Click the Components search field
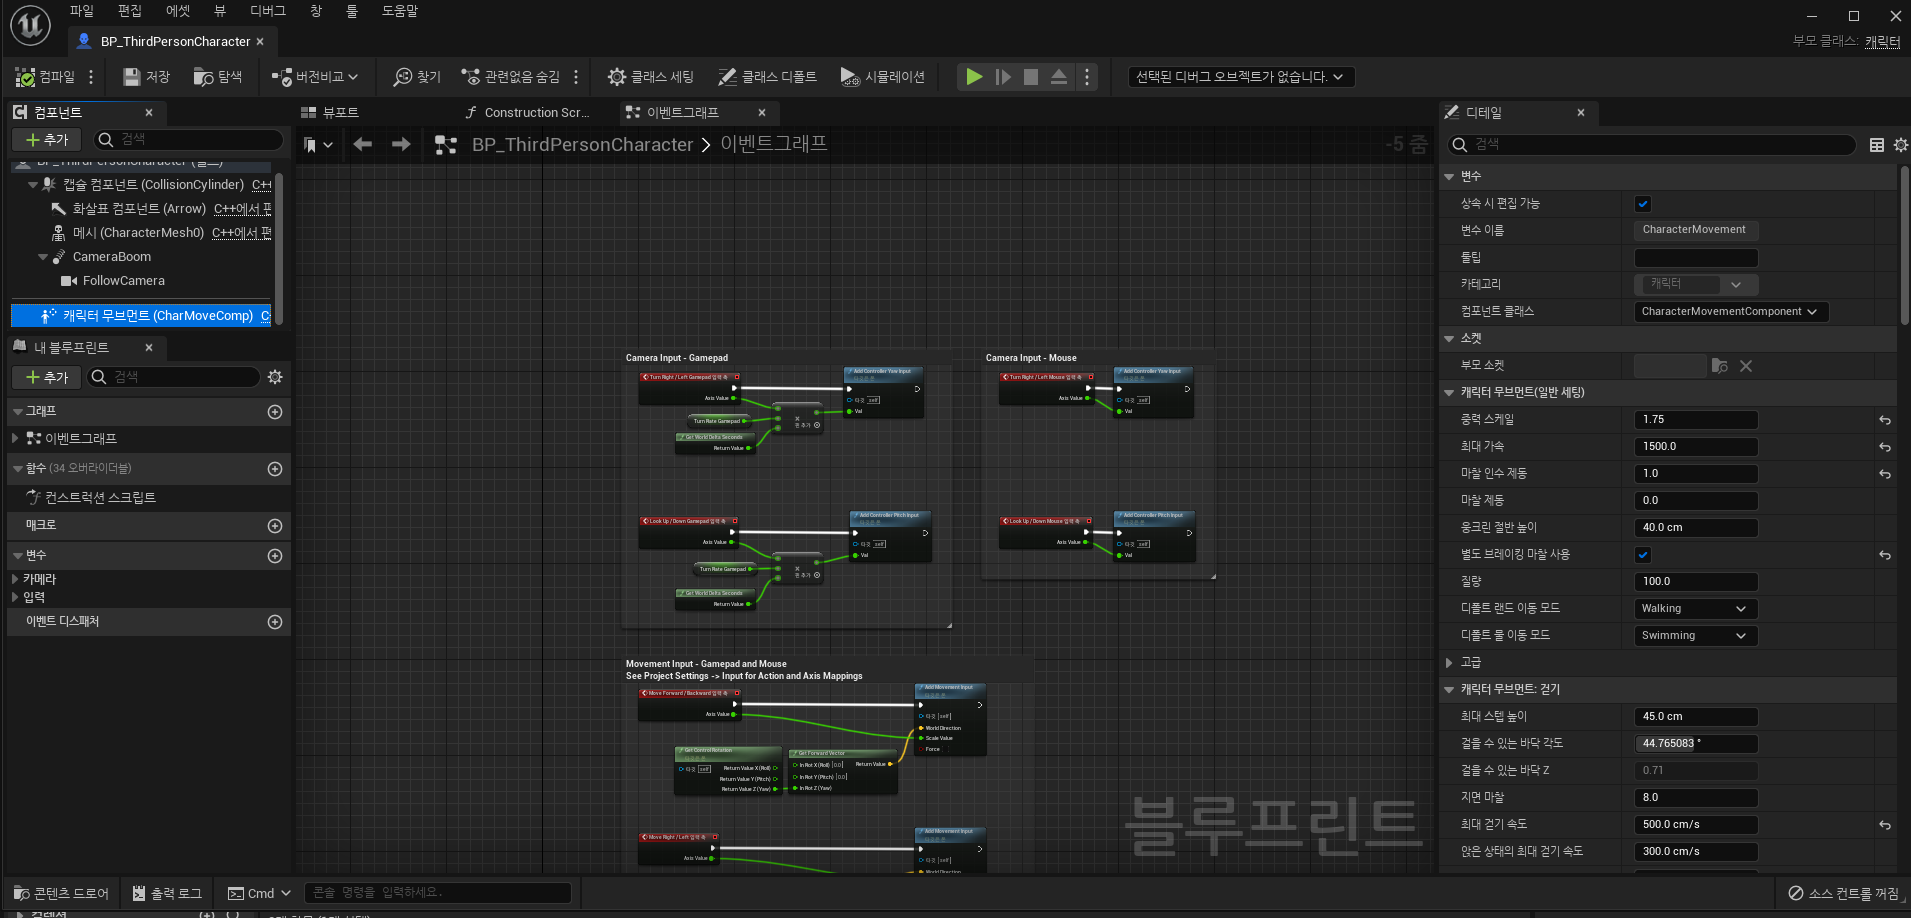Image resolution: width=1911 pixels, height=918 pixels. click(x=190, y=140)
